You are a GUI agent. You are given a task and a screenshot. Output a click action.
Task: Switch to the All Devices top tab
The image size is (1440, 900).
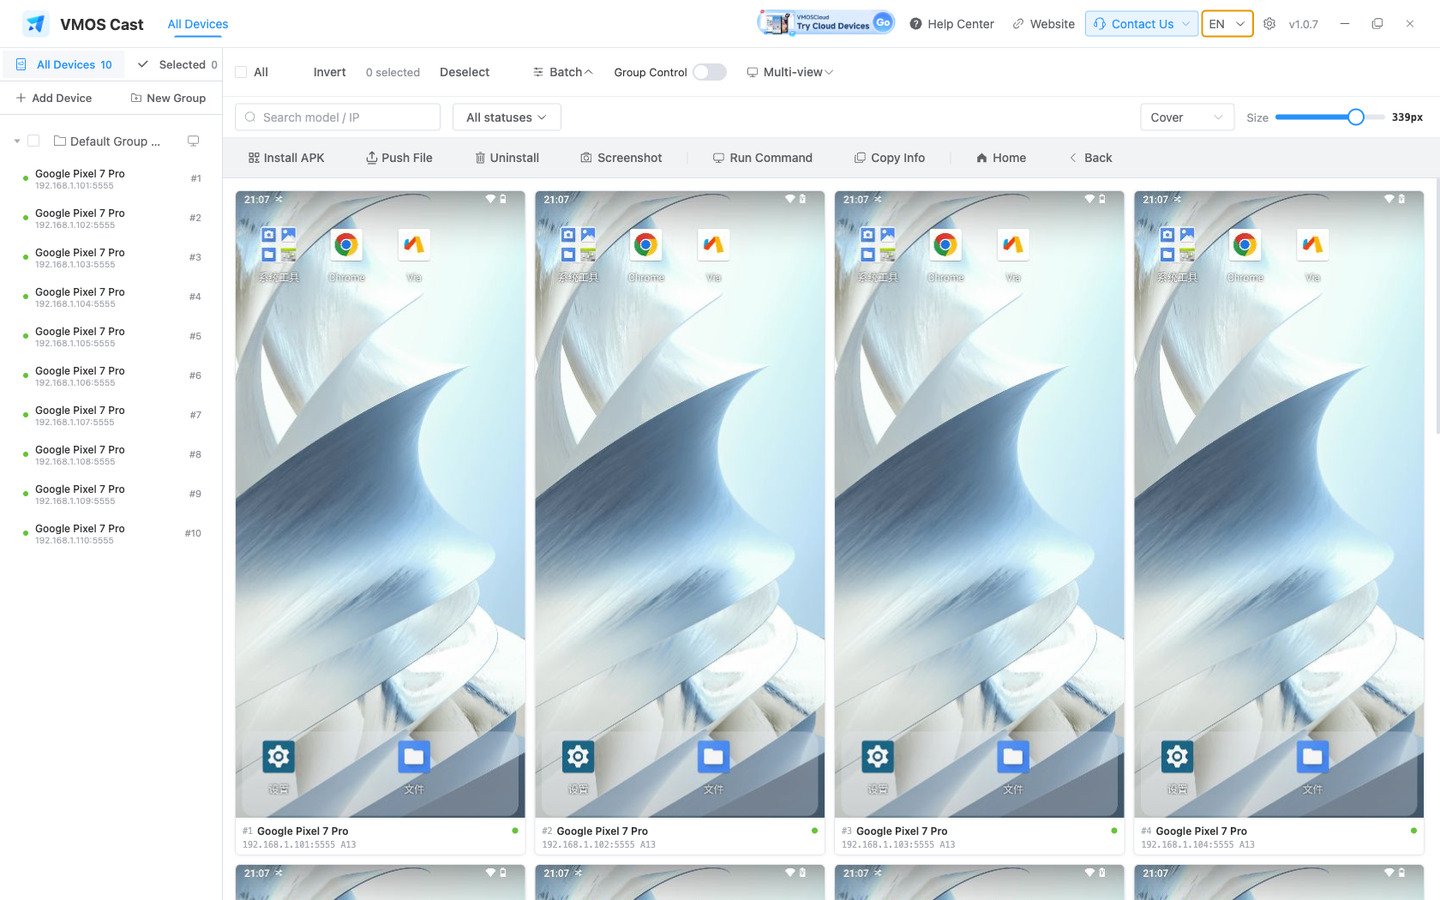[x=198, y=24]
